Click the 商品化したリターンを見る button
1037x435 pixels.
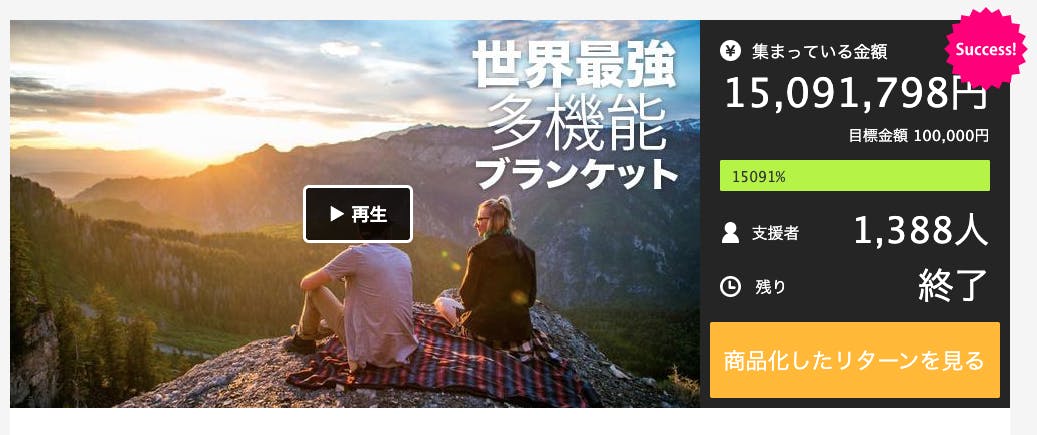coord(854,360)
